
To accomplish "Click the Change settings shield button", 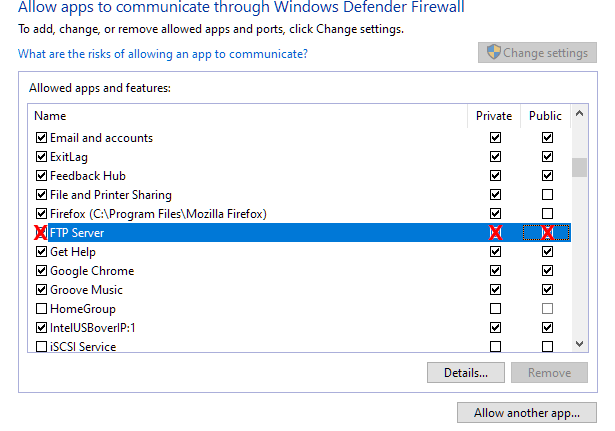I will (537, 53).
